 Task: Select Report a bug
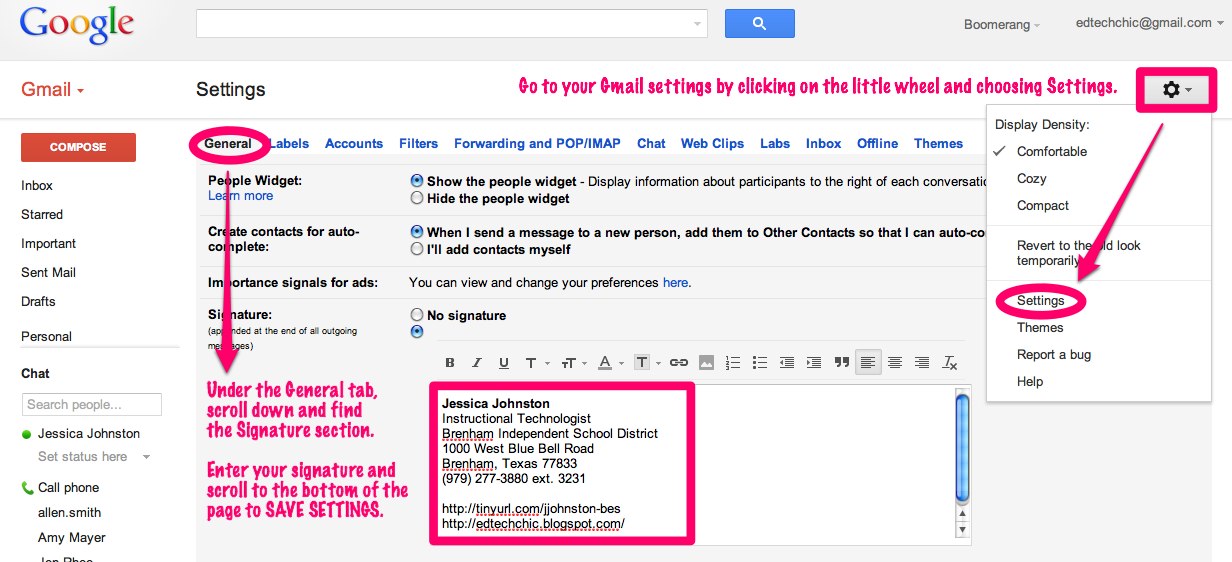(x=1054, y=355)
